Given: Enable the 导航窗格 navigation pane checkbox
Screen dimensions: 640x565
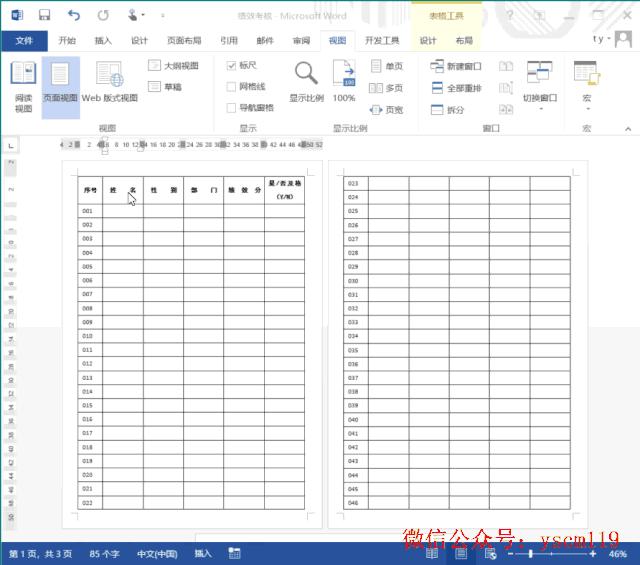Looking at the screenshot, I should tap(231, 108).
